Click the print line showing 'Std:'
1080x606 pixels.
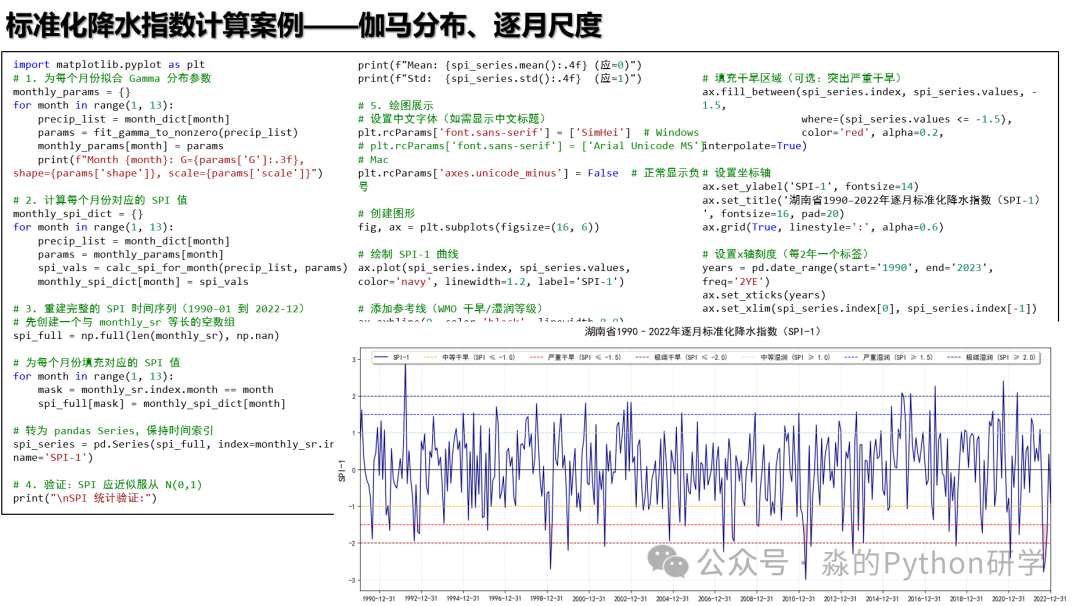[499, 79]
